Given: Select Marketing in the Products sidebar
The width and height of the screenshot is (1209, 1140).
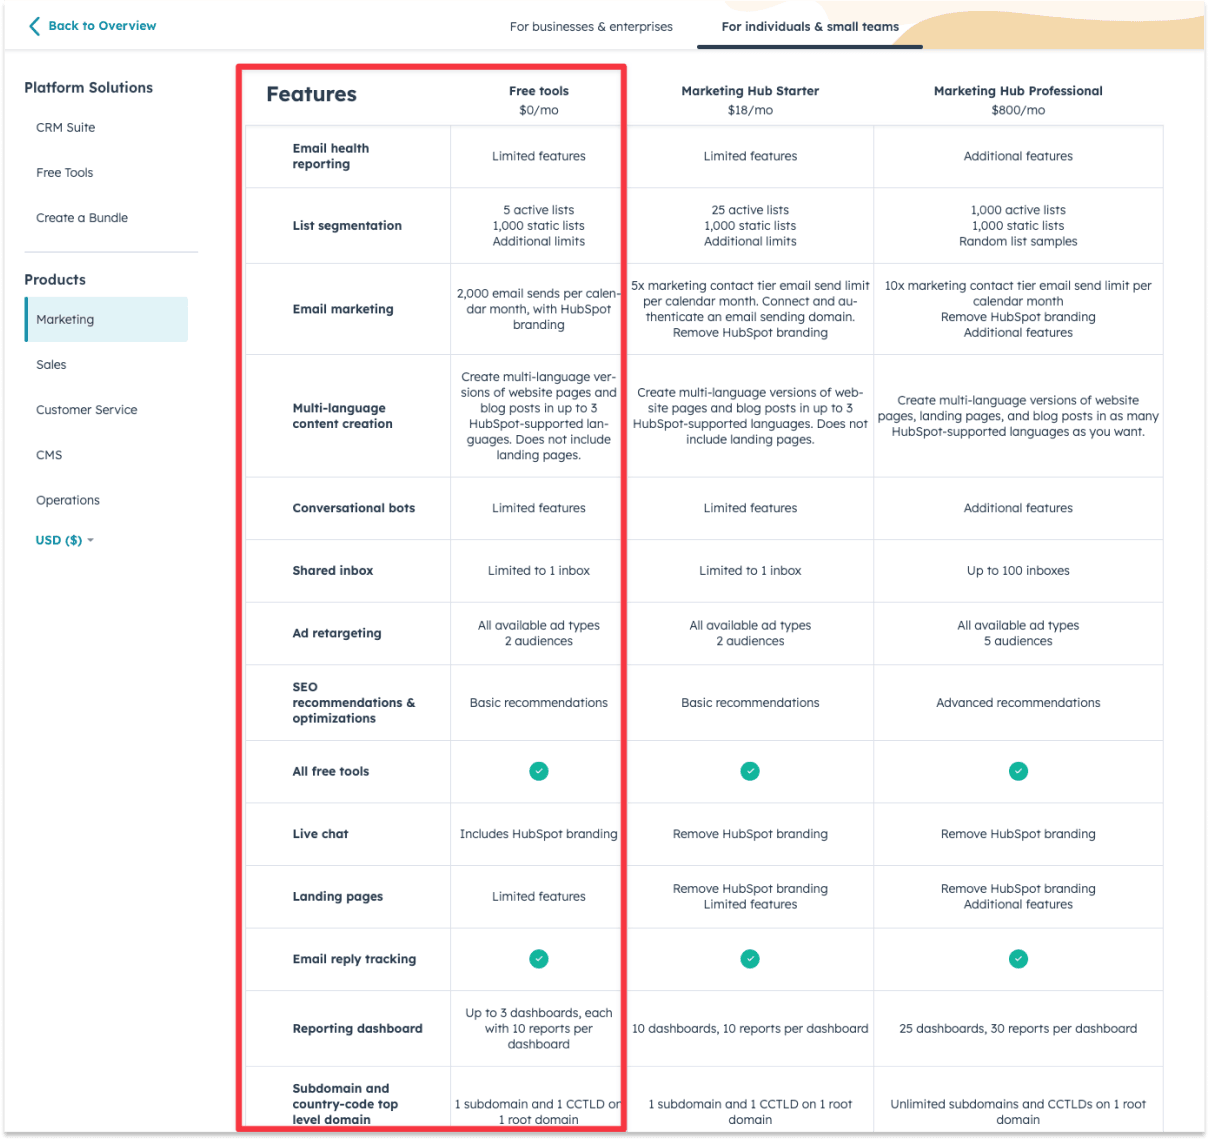Looking at the screenshot, I should tap(64, 319).
